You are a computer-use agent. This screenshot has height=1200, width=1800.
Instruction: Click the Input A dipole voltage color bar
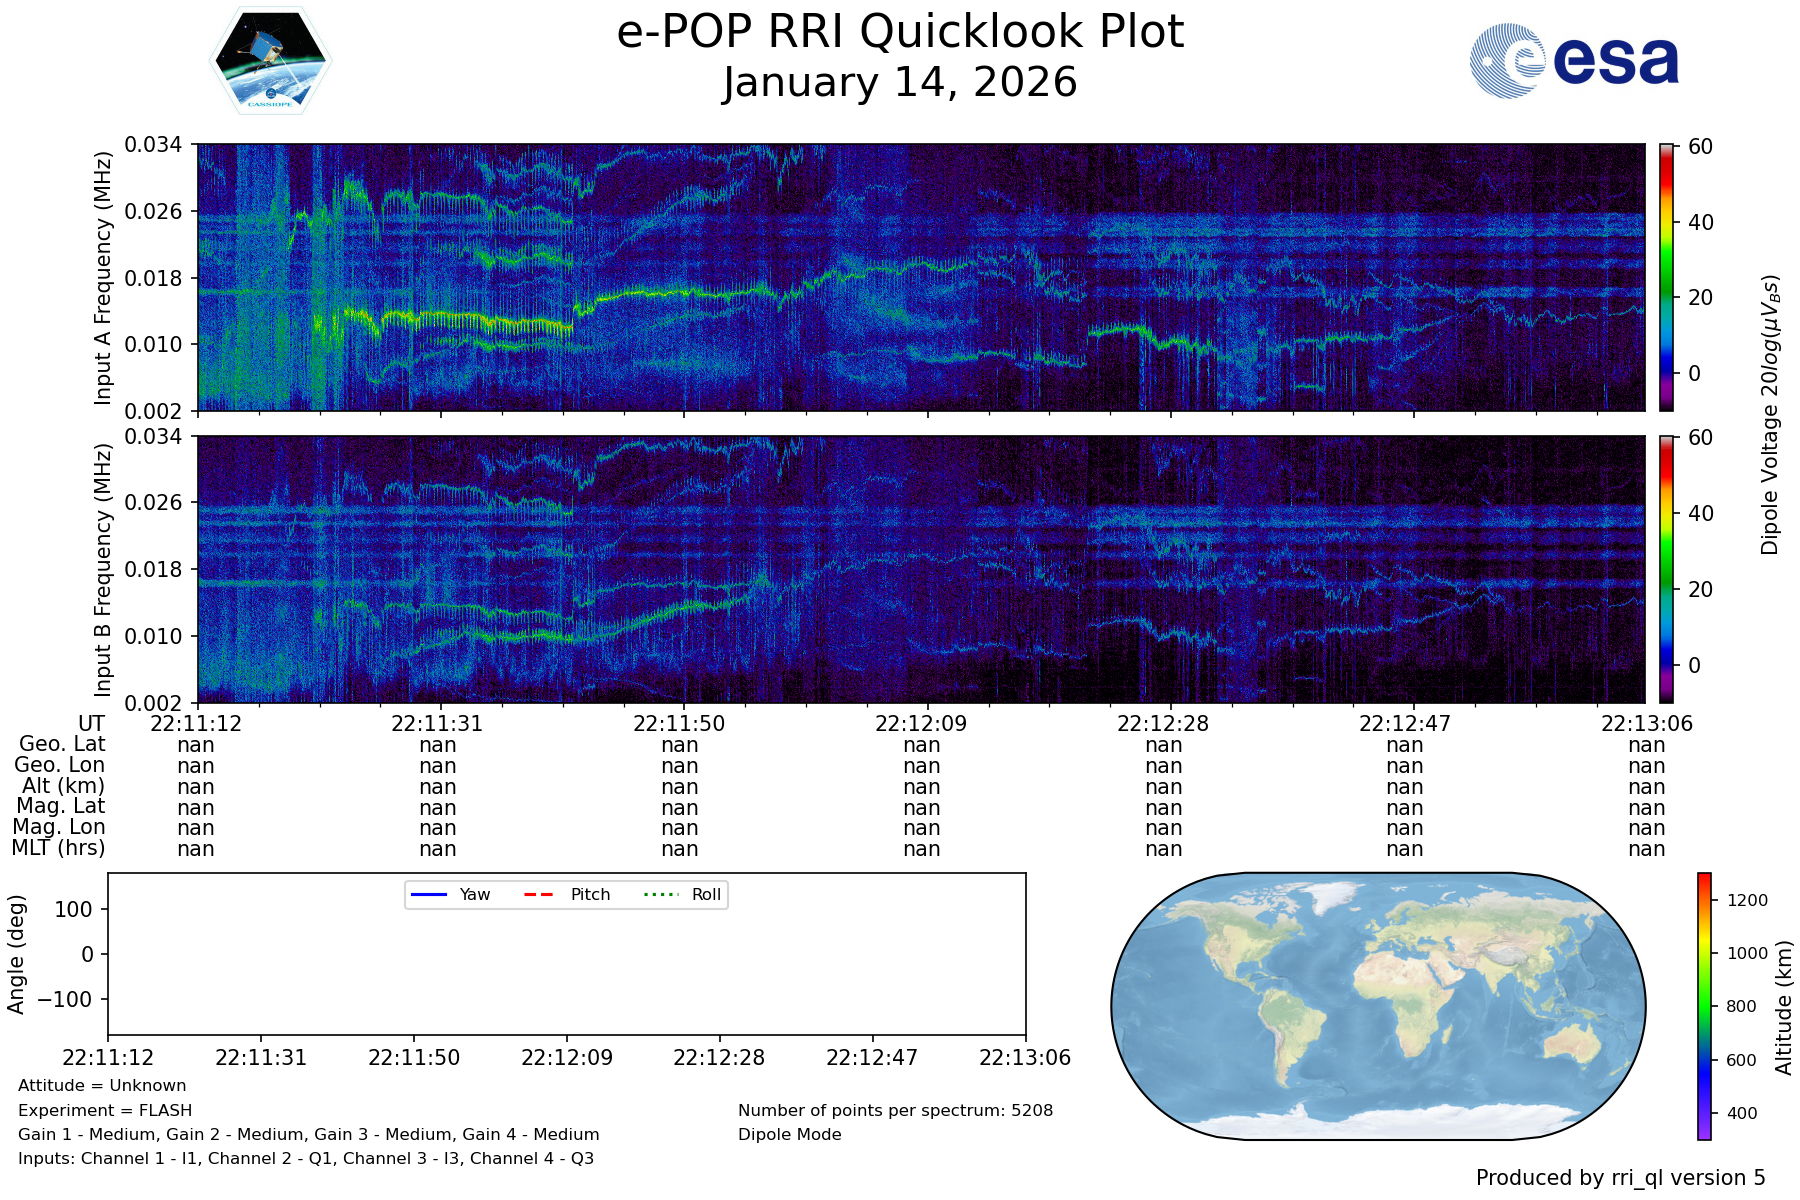point(1666,277)
